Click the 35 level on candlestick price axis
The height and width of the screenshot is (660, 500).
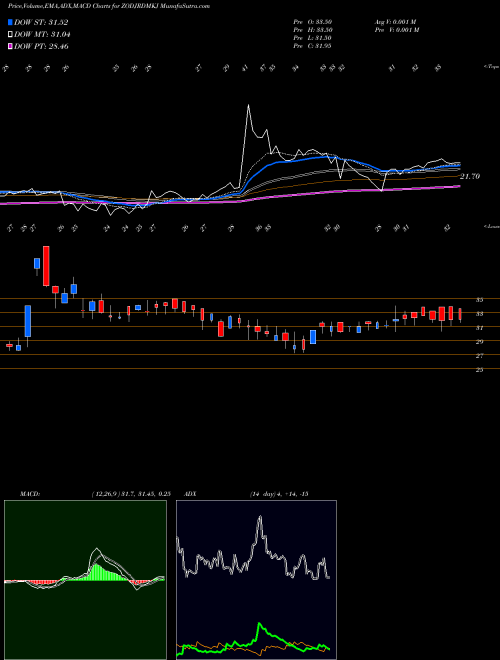point(479,300)
